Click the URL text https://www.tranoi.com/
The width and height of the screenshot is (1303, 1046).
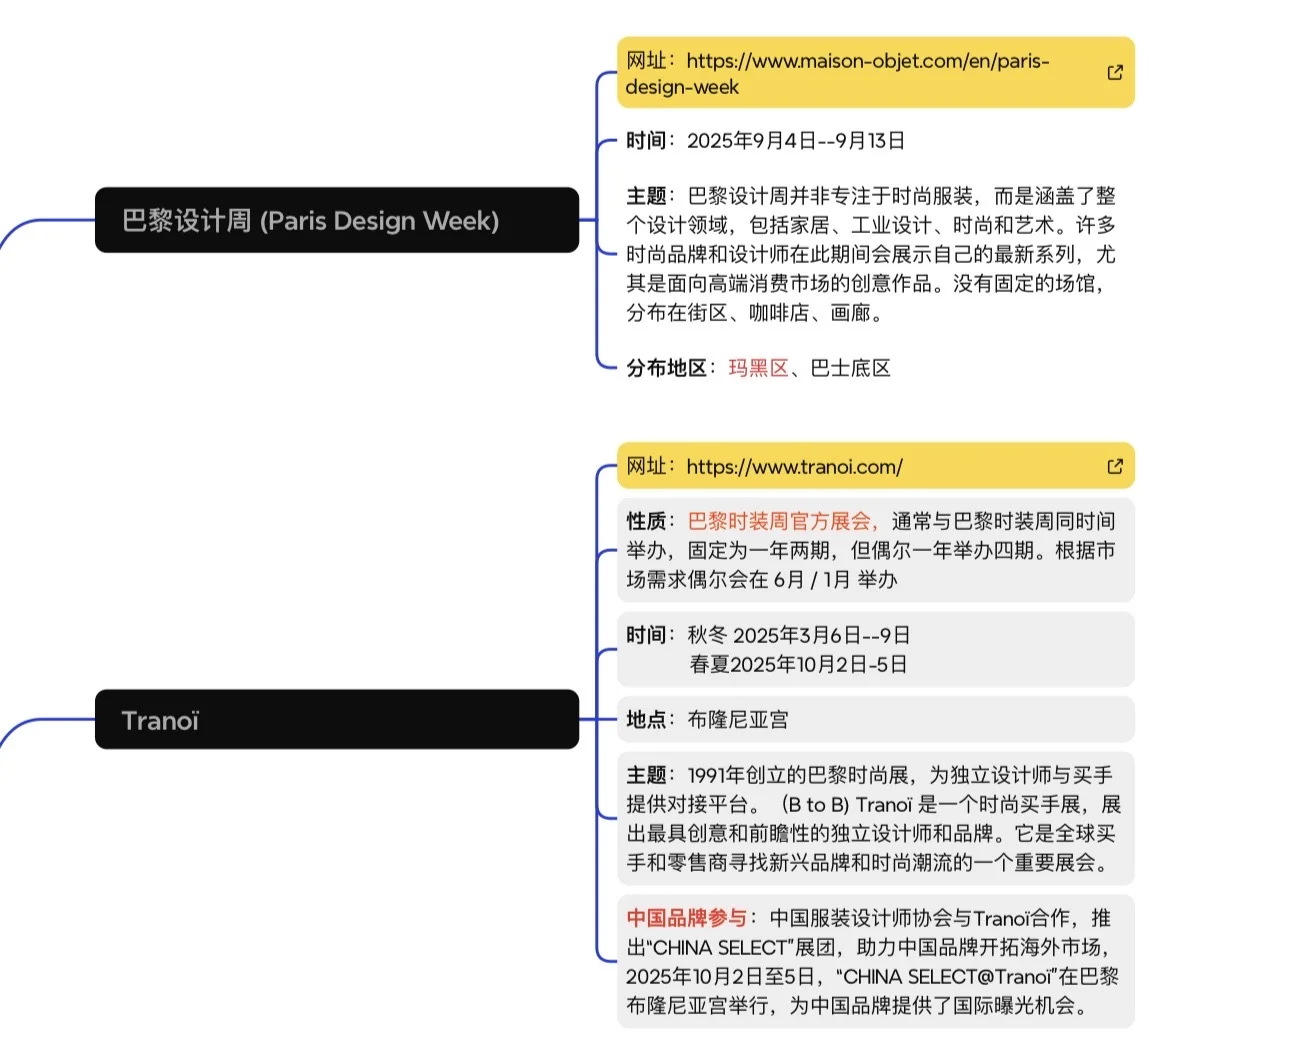coord(795,466)
